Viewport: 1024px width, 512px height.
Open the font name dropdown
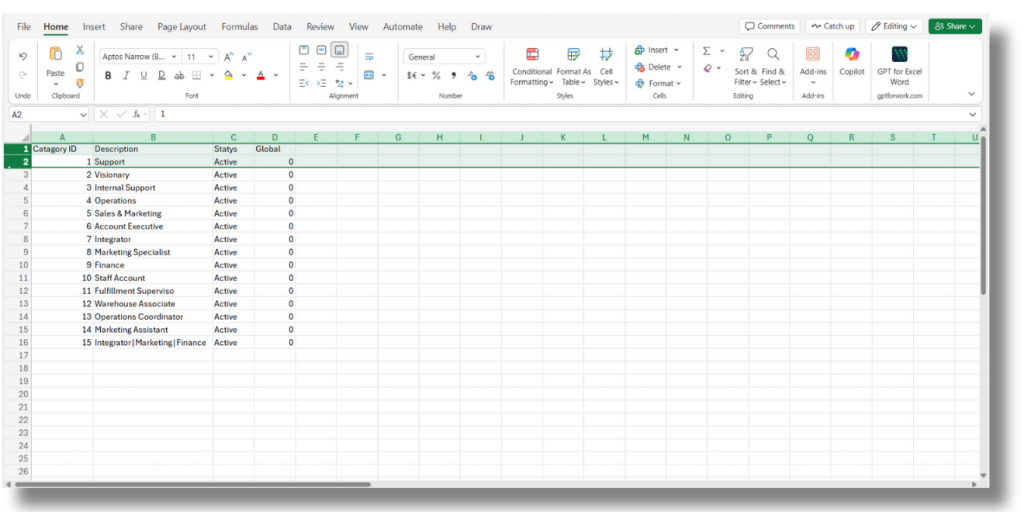174,57
